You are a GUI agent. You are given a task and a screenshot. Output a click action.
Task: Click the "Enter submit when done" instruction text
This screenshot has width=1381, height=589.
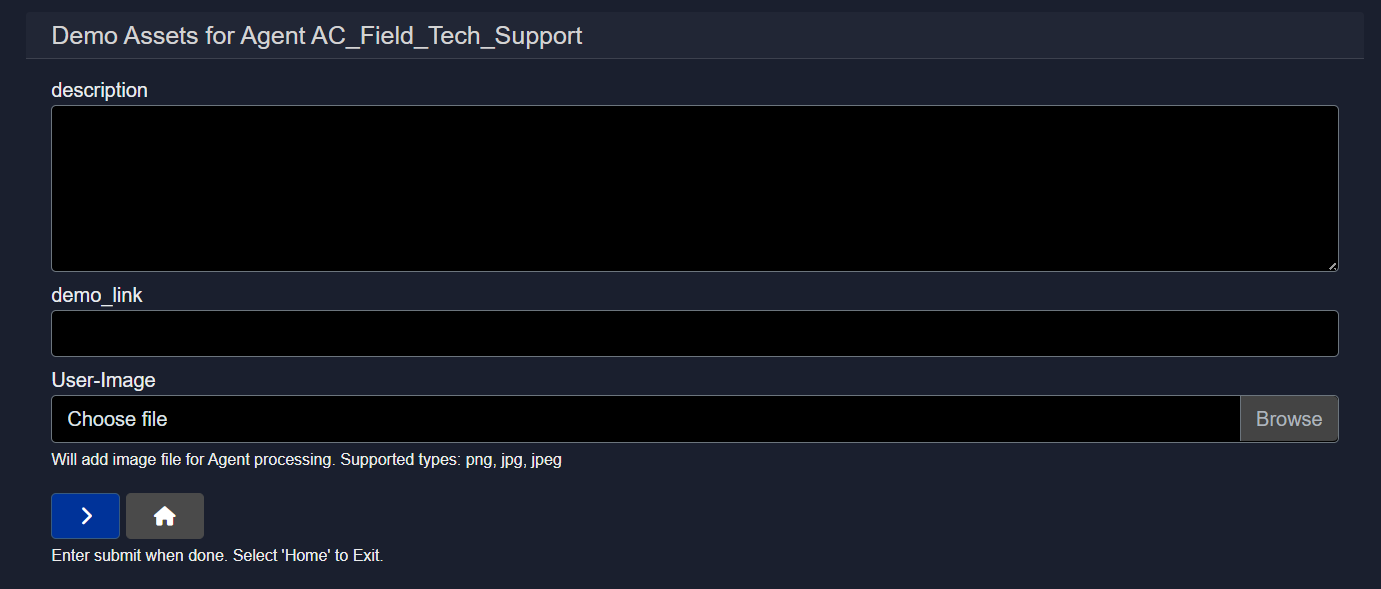tap(217, 555)
